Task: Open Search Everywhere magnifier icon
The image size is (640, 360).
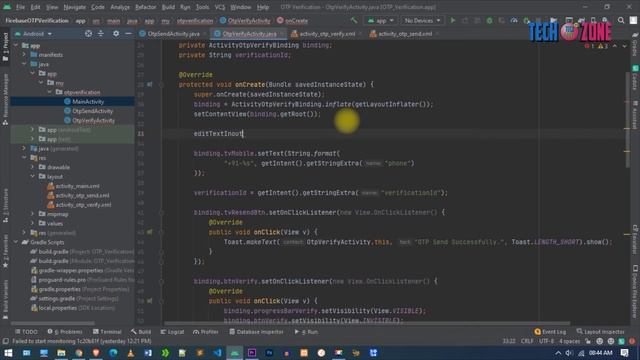Action: [x=621, y=20]
